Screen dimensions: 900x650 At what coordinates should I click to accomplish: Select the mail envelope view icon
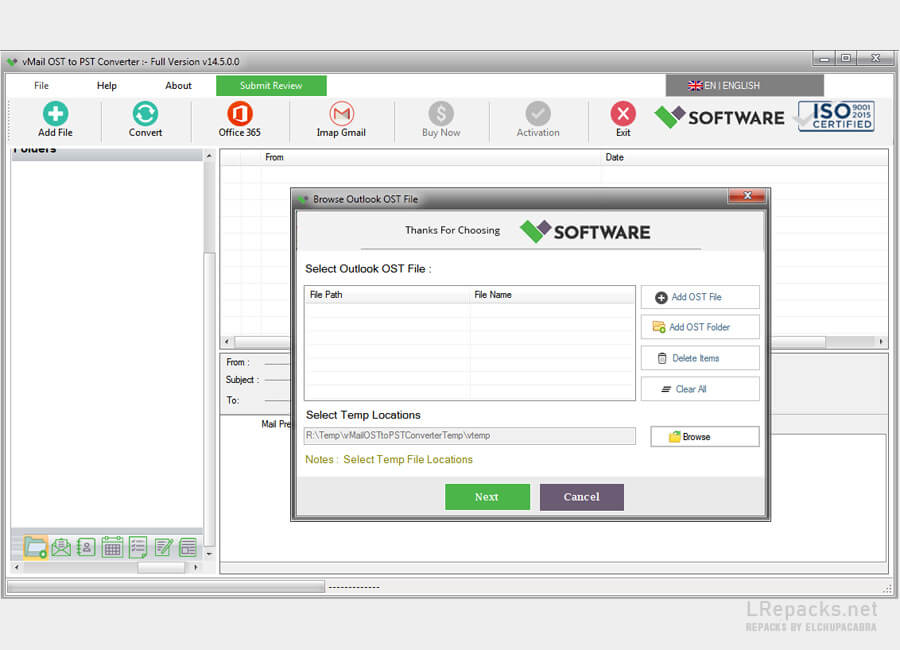(x=61, y=547)
